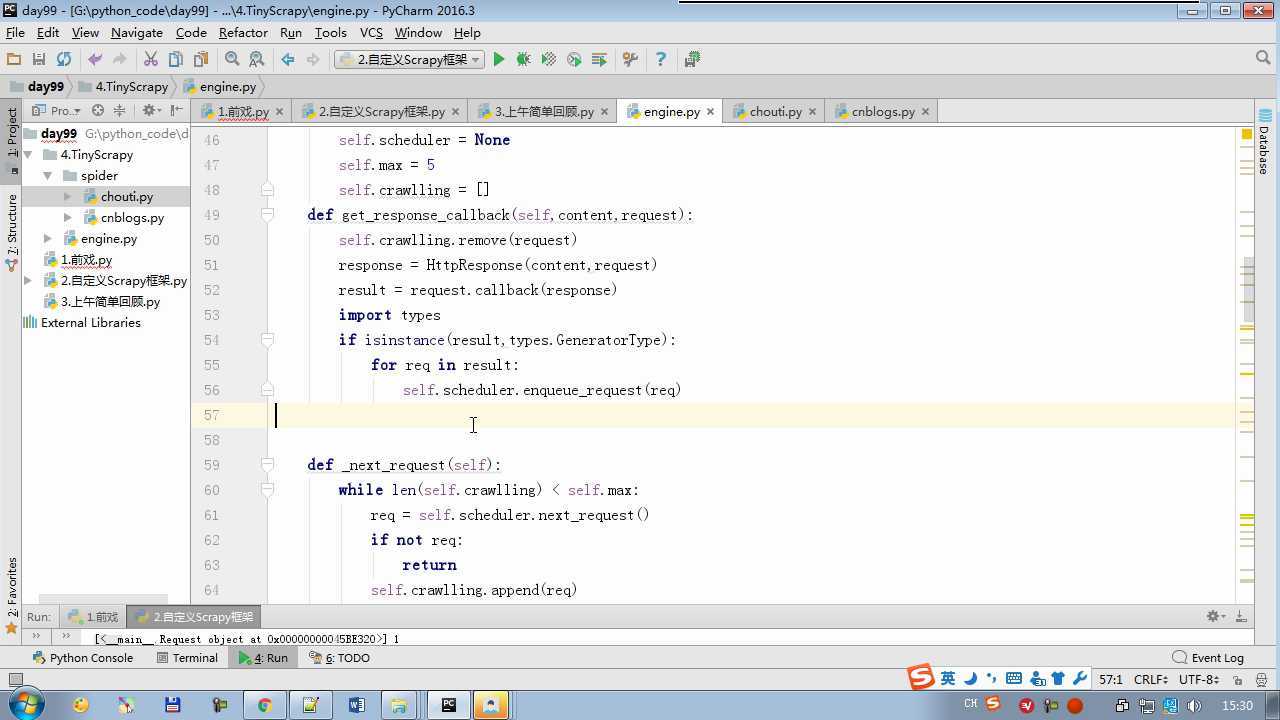The image size is (1280, 720).
Task: Click the editor vertical scrollbar
Action: coord(1247,290)
